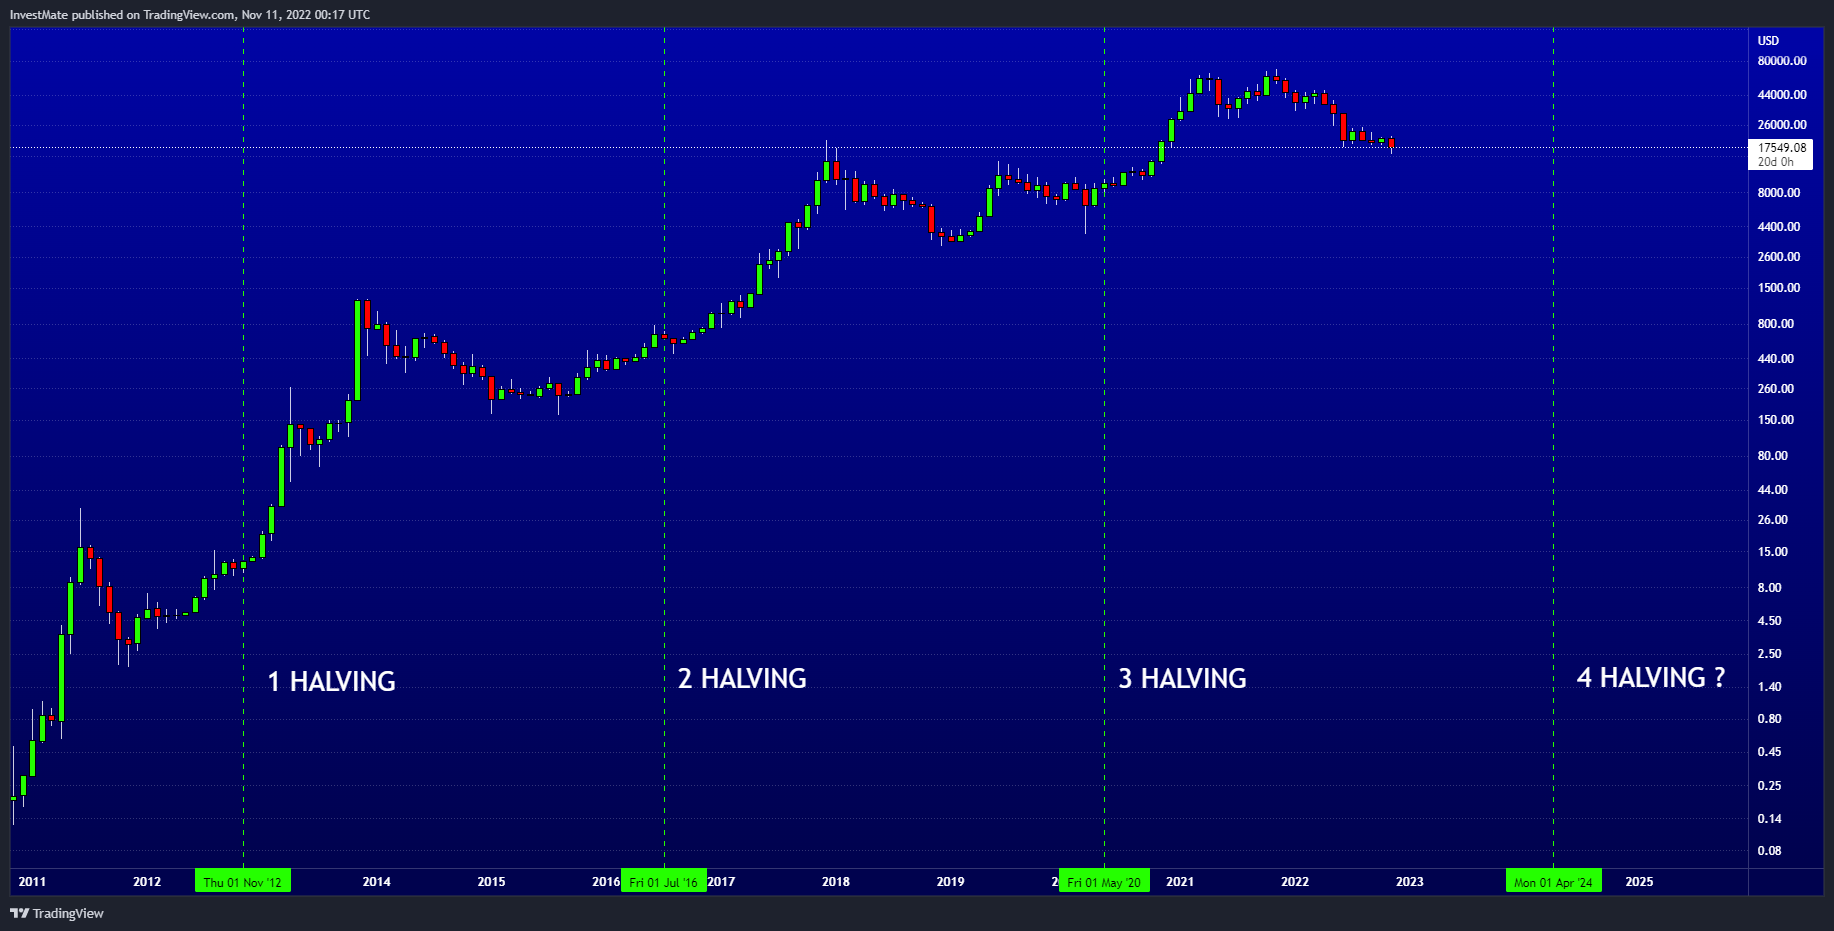Screen dimensions: 1834x931
Task: Click the 26000.00 price axis label
Action: [1782, 125]
